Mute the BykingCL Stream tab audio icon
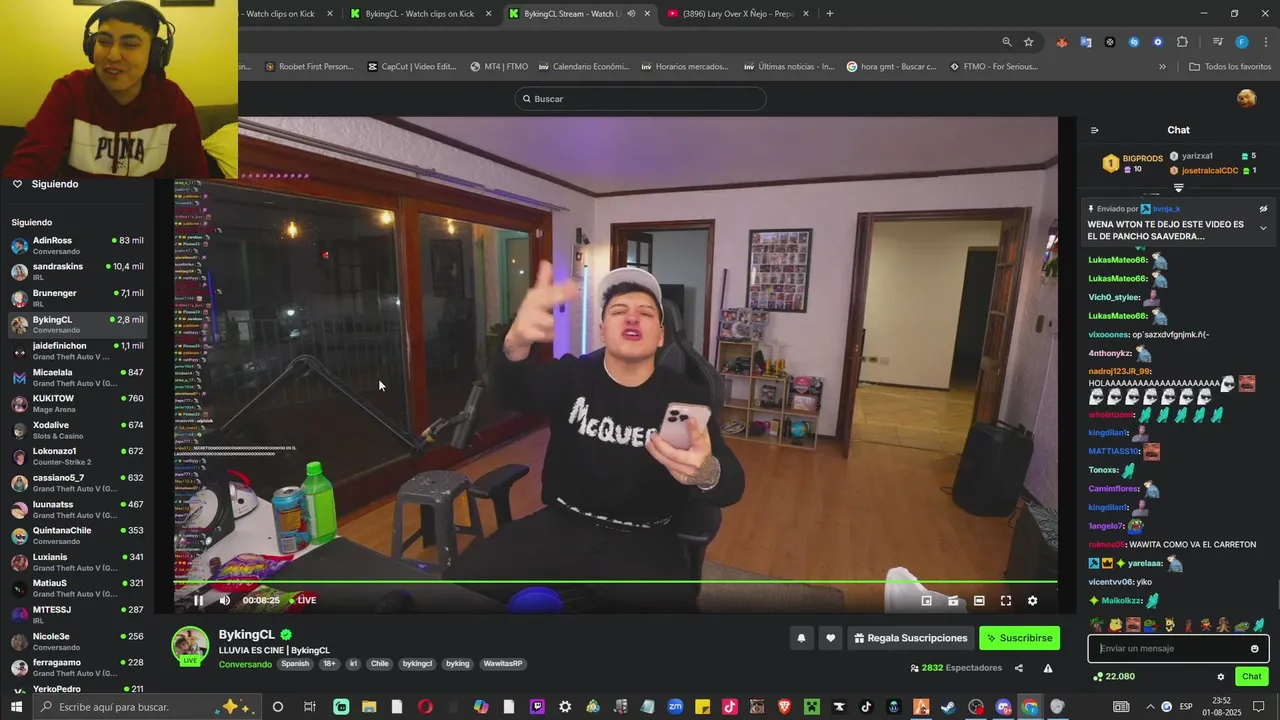Viewport: 1280px width, 720px height. pos(631,14)
